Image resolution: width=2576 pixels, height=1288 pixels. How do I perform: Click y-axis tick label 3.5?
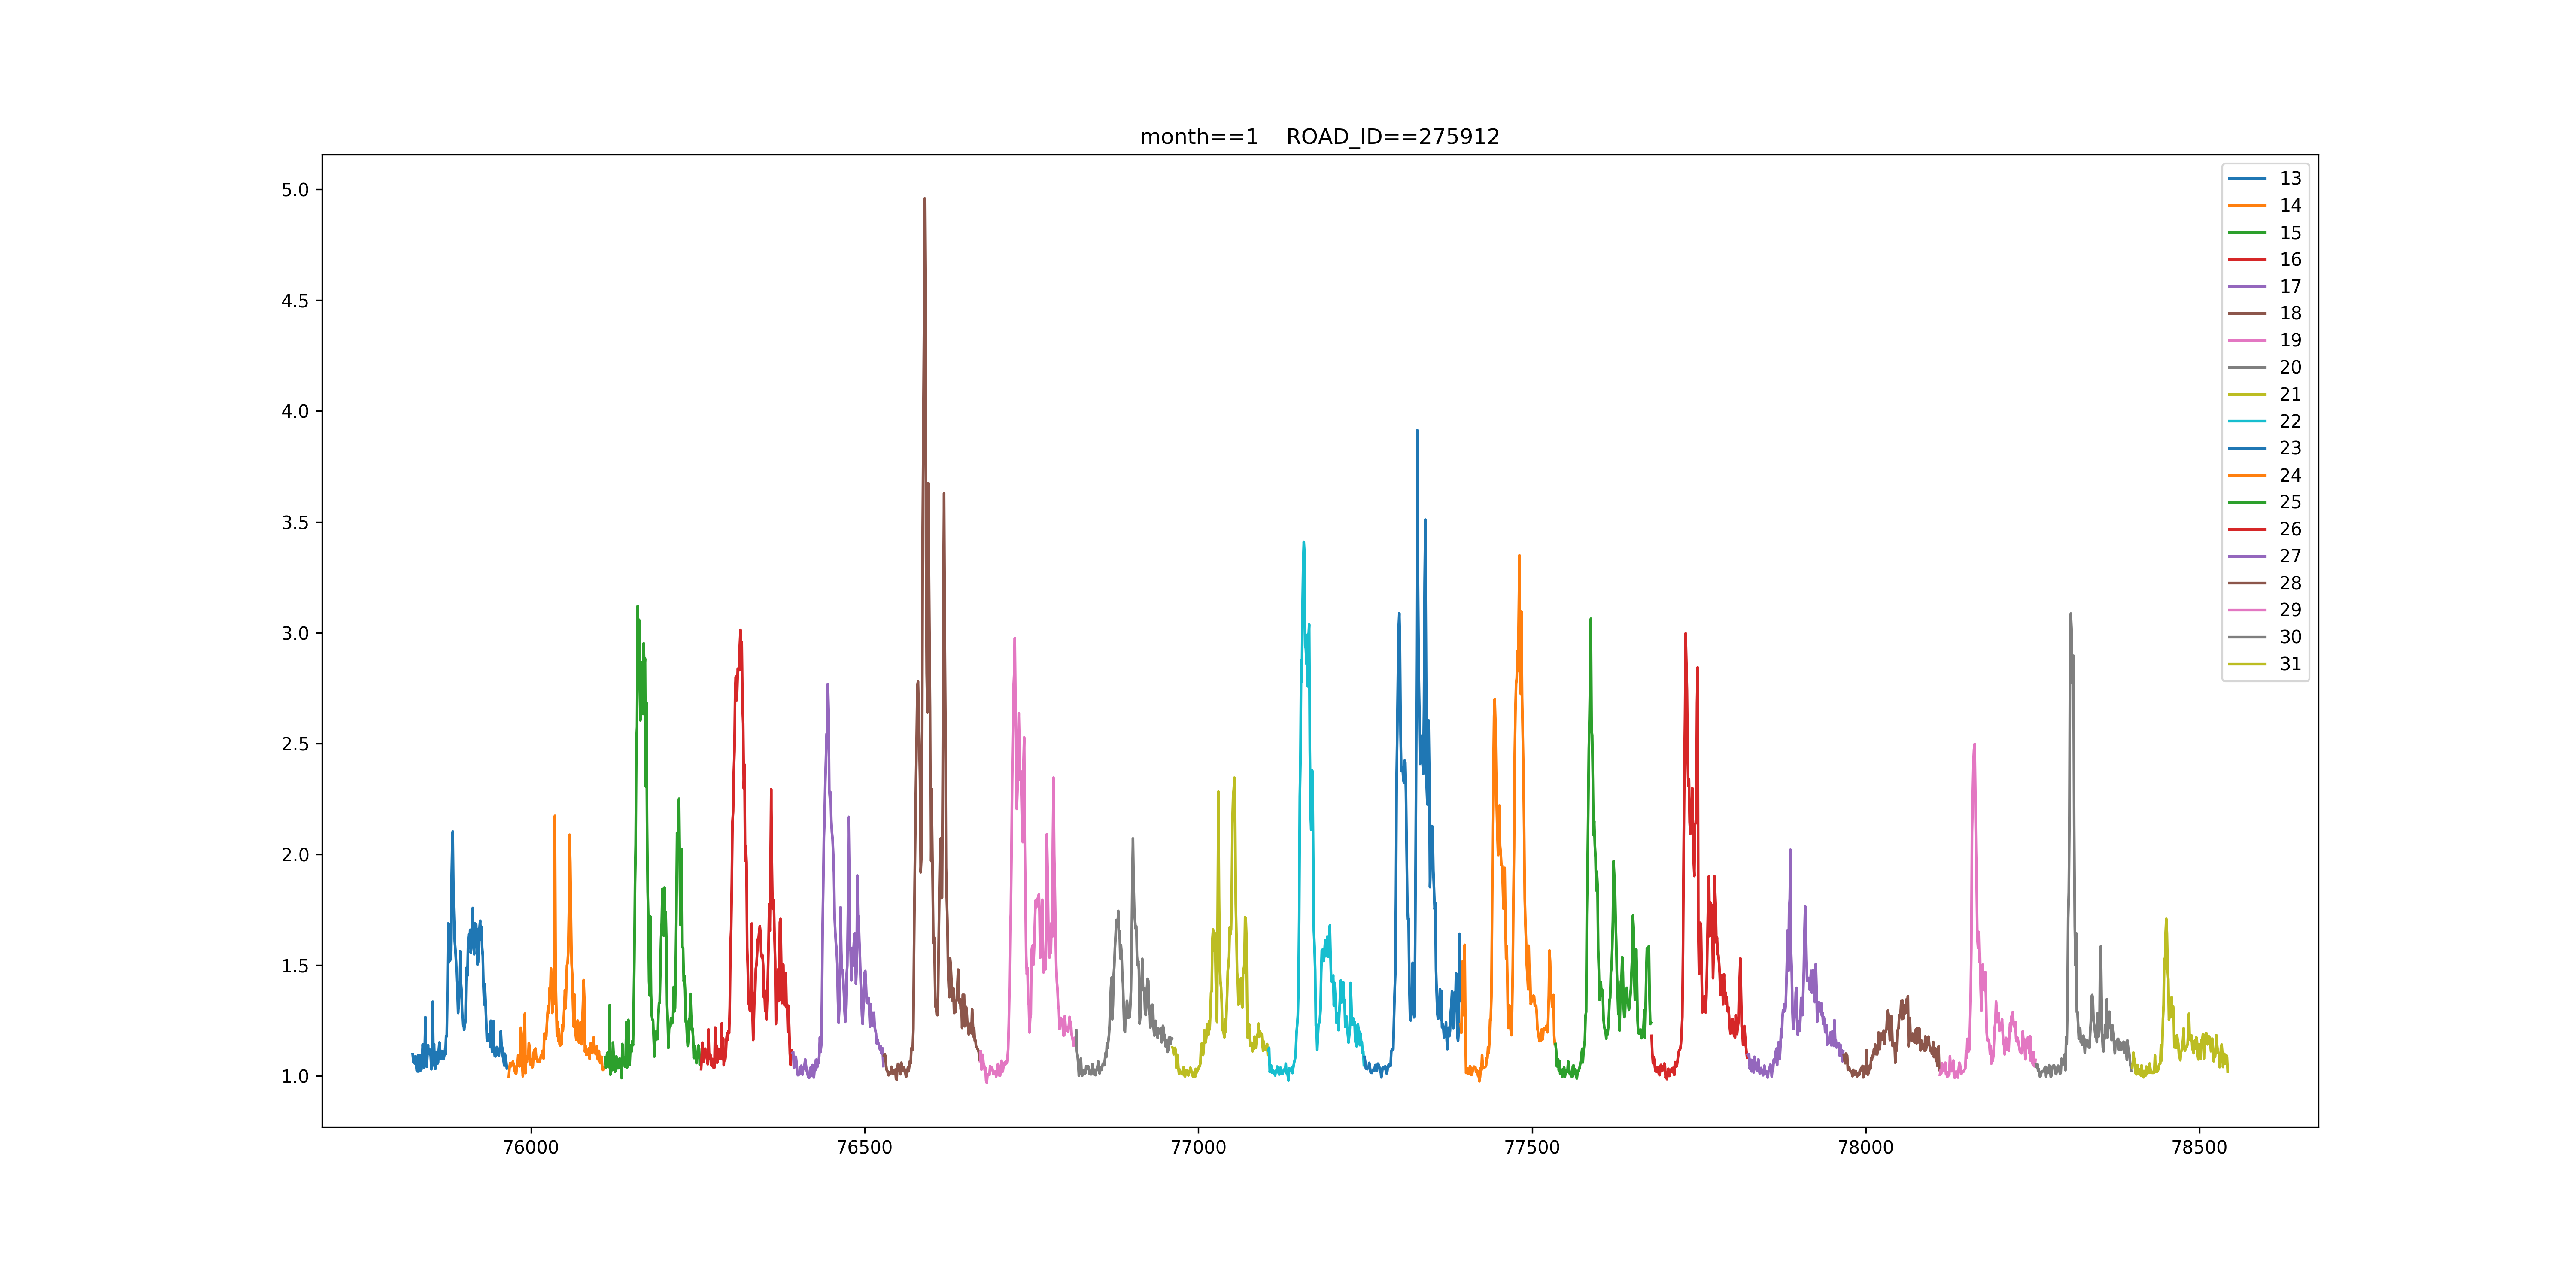[295, 522]
